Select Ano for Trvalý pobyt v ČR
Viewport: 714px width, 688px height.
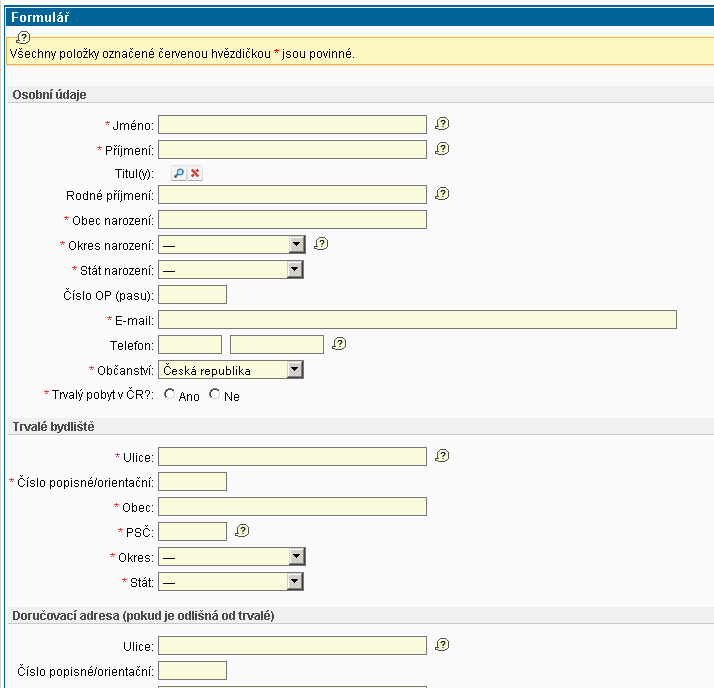(x=170, y=395)
